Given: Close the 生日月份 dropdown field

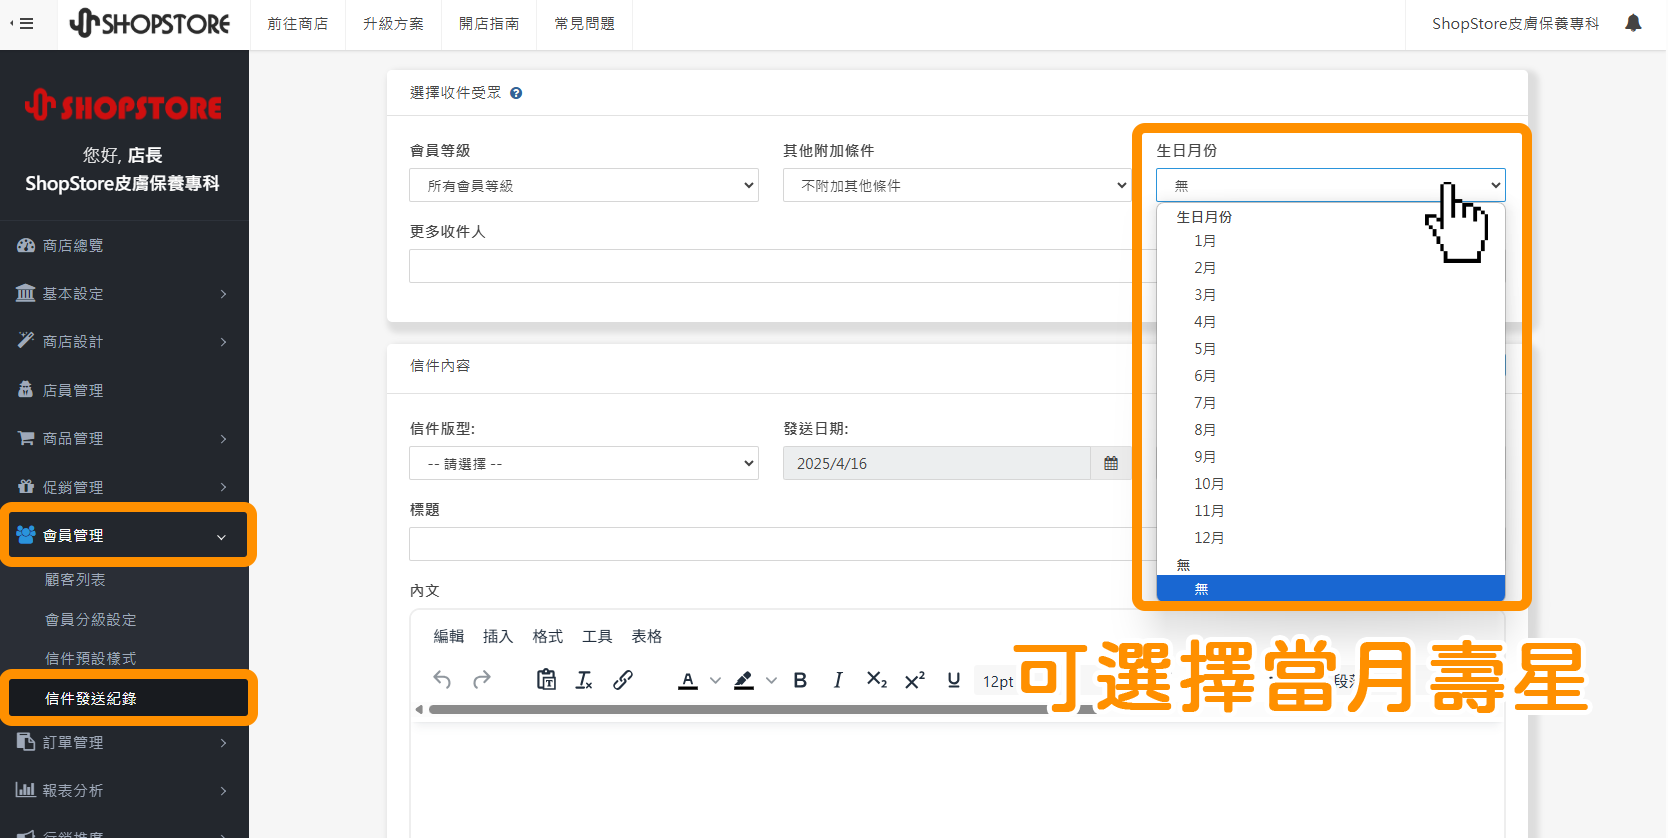Looking at the screenshot, I should 1331,185.
